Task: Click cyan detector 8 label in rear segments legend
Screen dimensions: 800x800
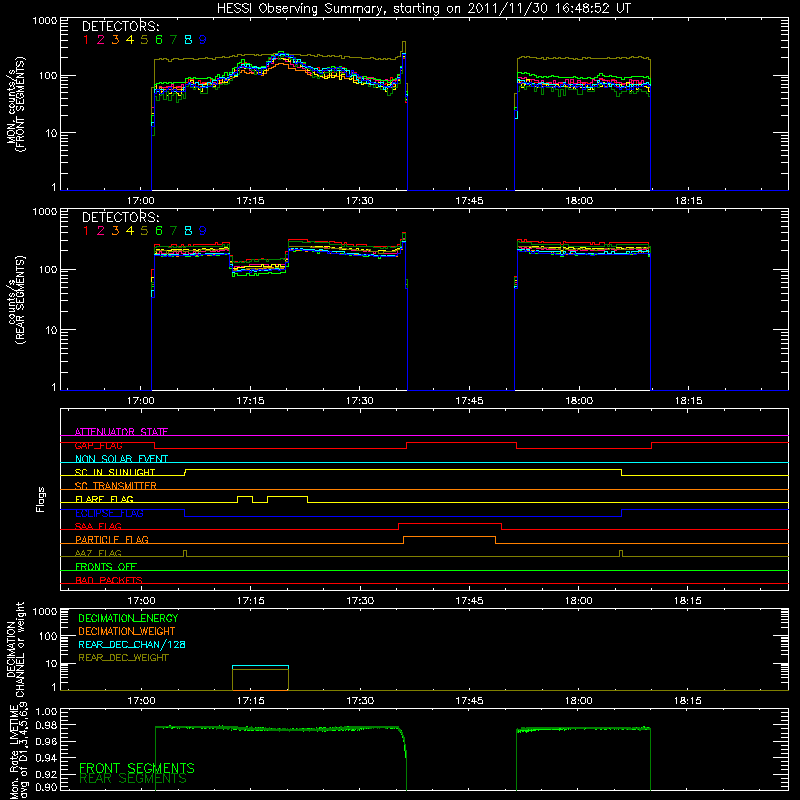Action: coord(188,231)
